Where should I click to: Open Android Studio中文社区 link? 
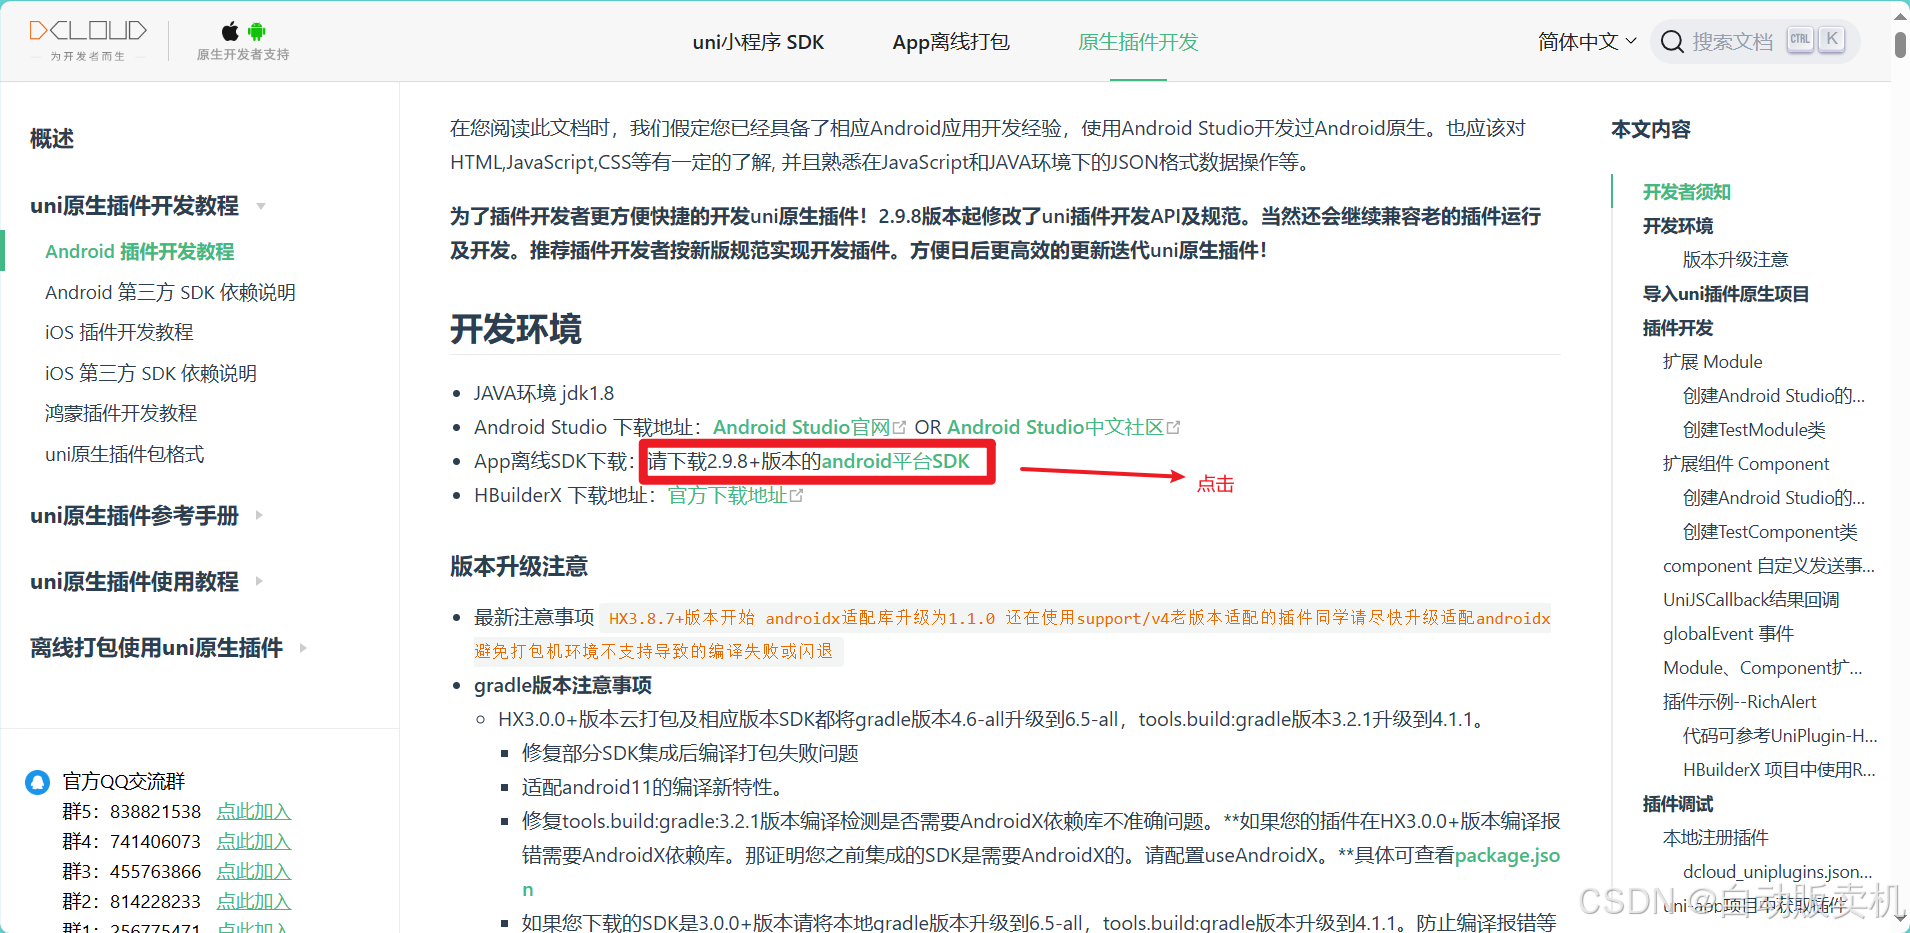tap(1056, 428)
